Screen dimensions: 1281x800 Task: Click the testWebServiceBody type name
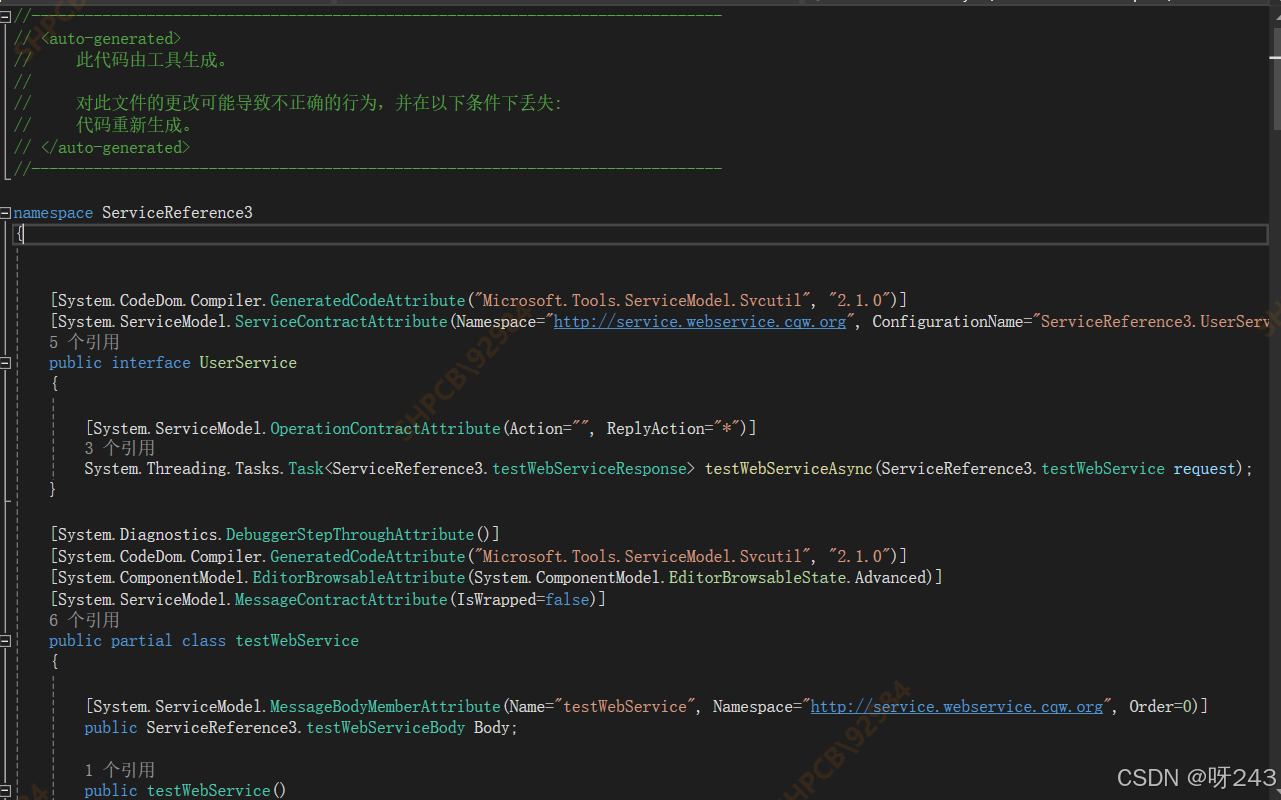pyautogui.click(x=385, y=727)
